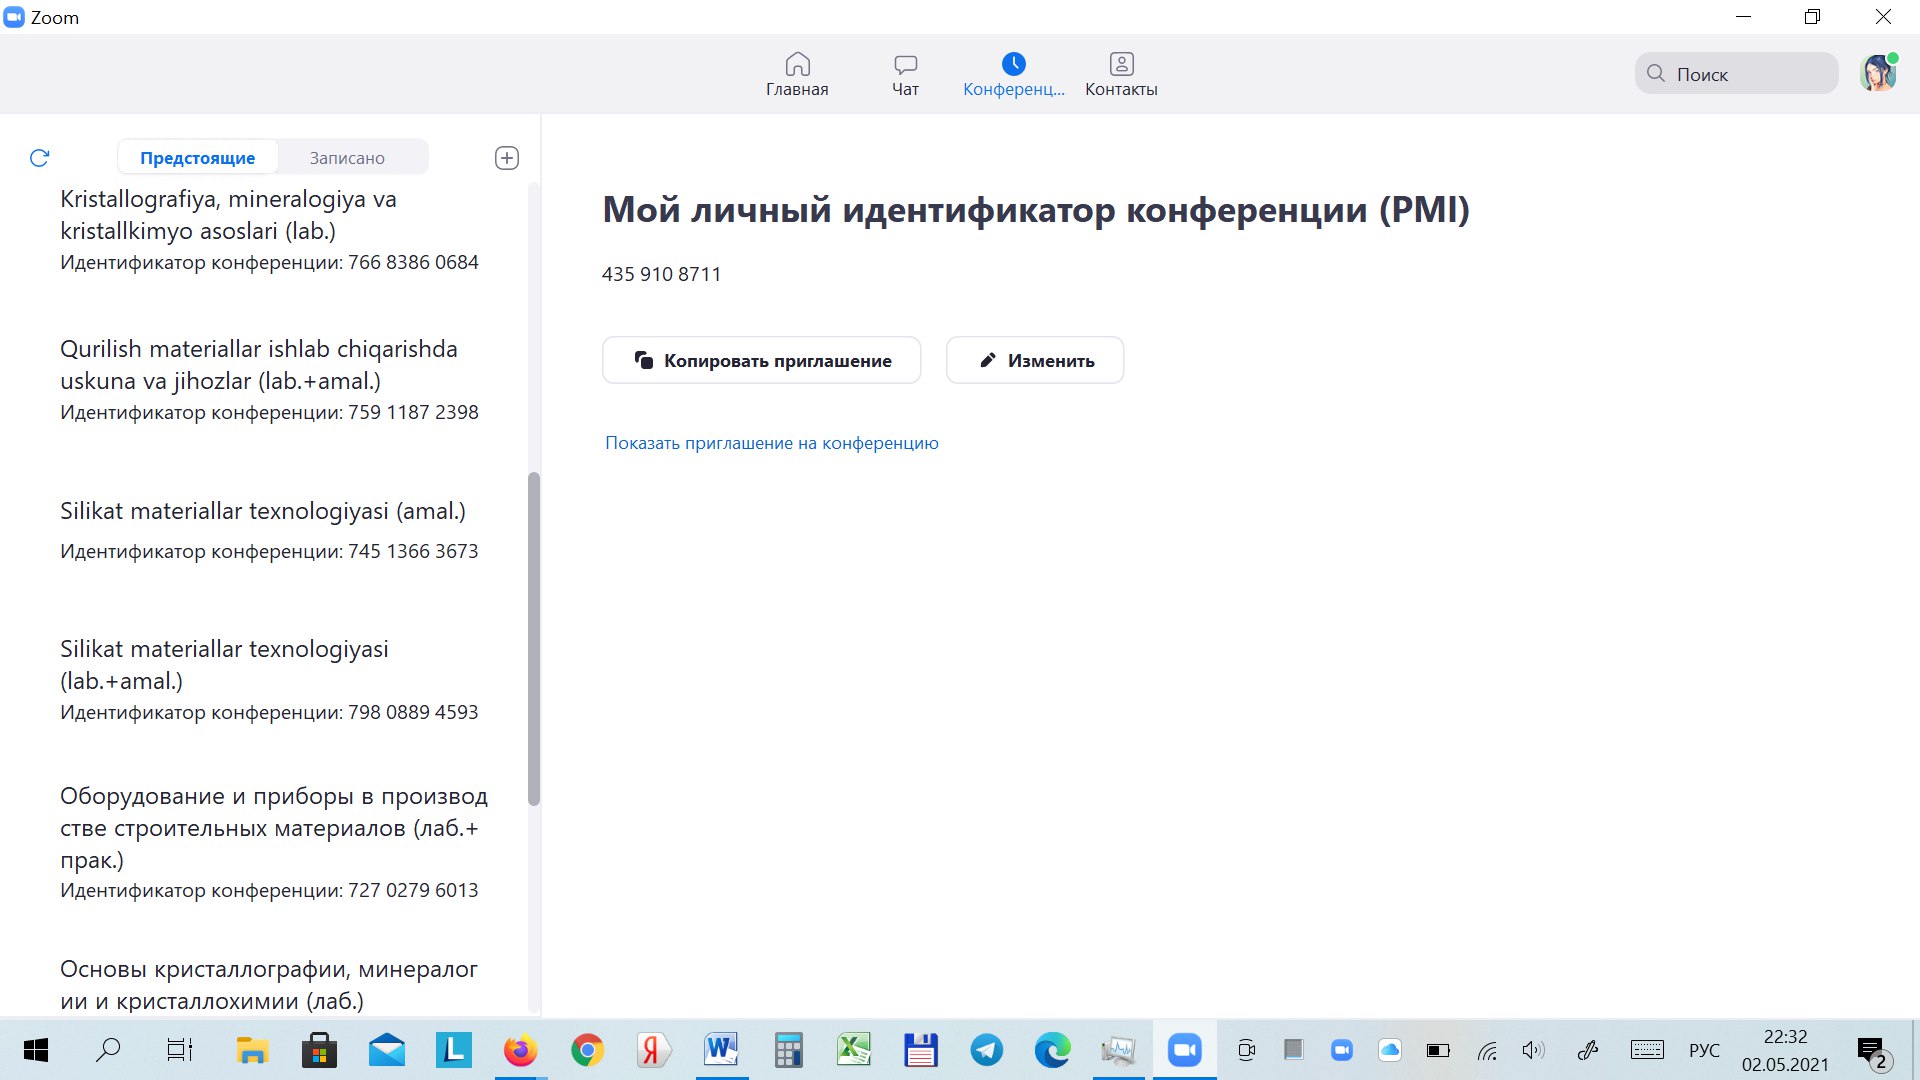Open the РУС language switcher in tray

point(1704,1050)
